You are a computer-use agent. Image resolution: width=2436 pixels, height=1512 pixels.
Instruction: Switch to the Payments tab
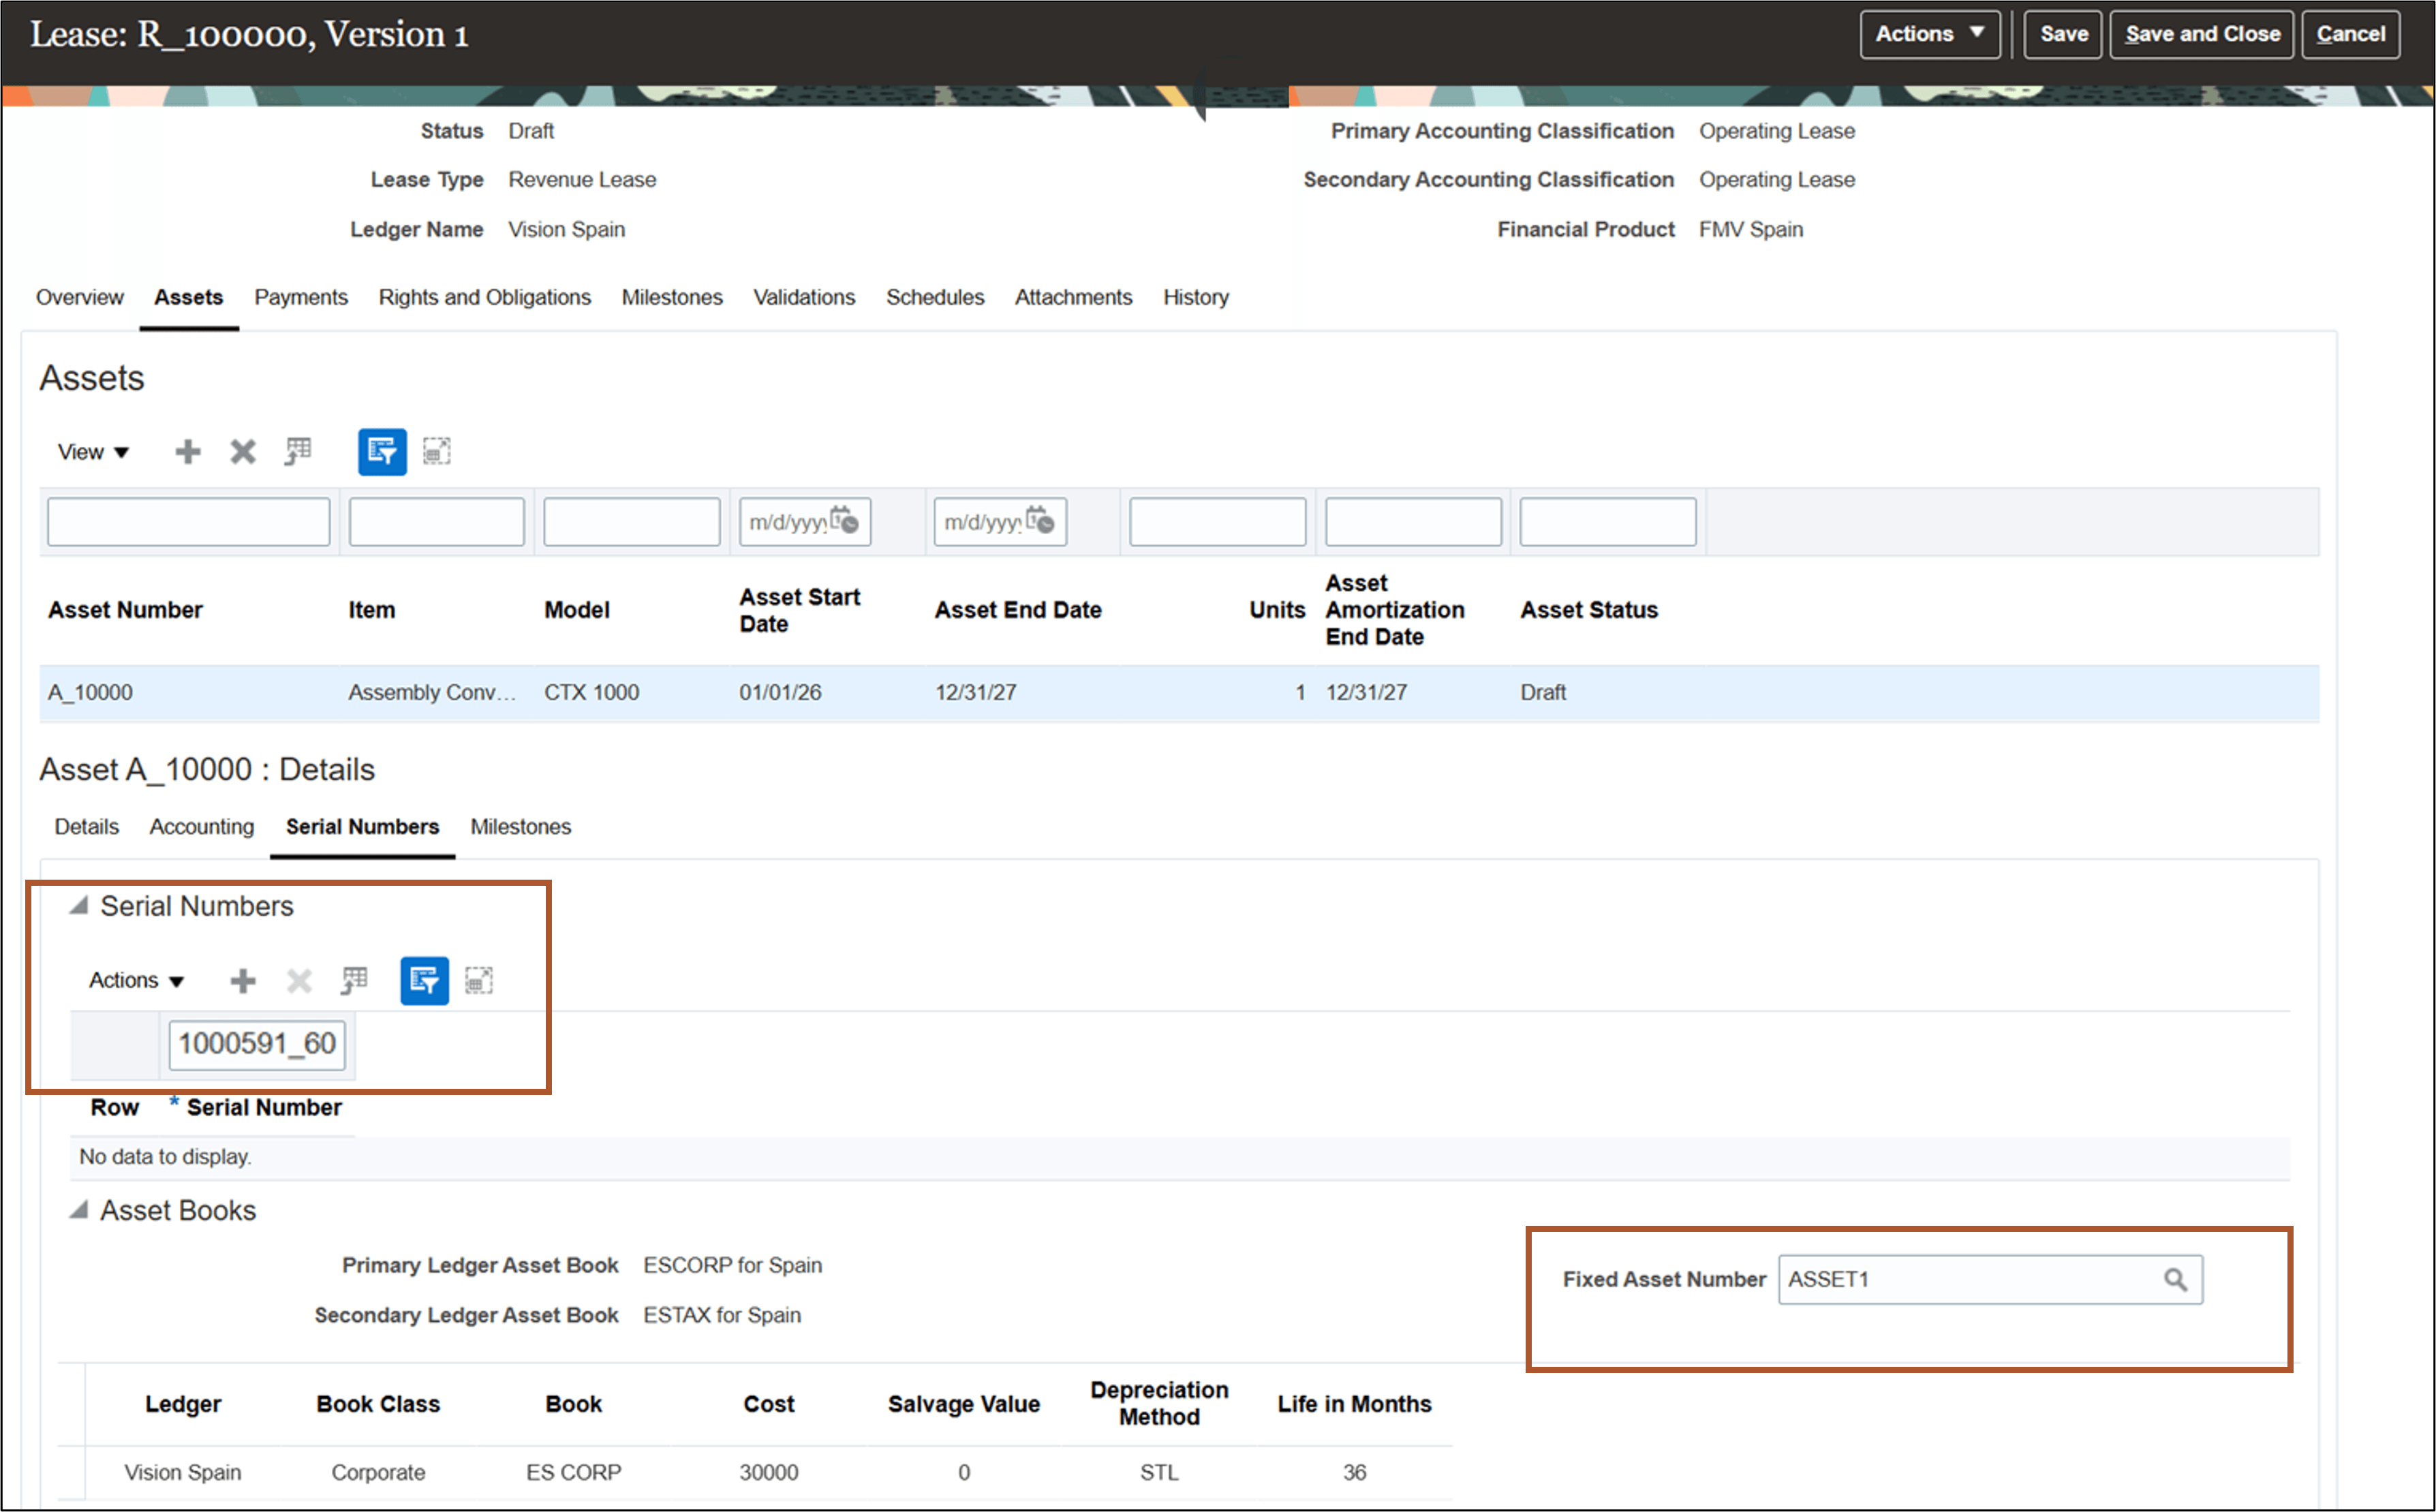[301, 296]
